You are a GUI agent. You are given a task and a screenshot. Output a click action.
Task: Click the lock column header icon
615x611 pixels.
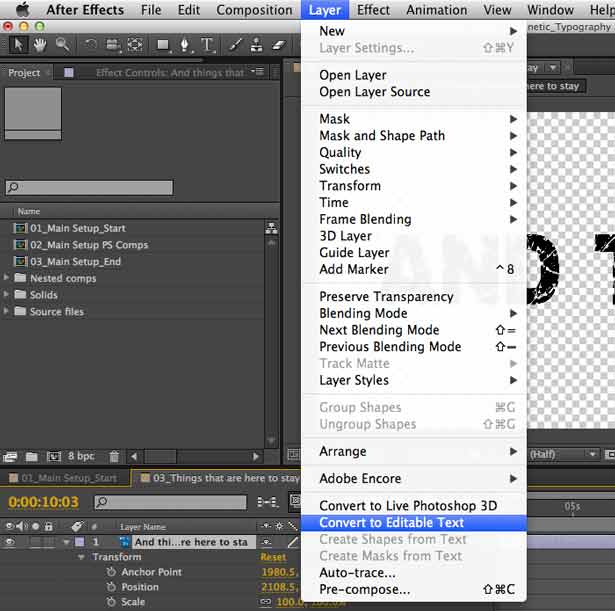[x=49, y=526]
